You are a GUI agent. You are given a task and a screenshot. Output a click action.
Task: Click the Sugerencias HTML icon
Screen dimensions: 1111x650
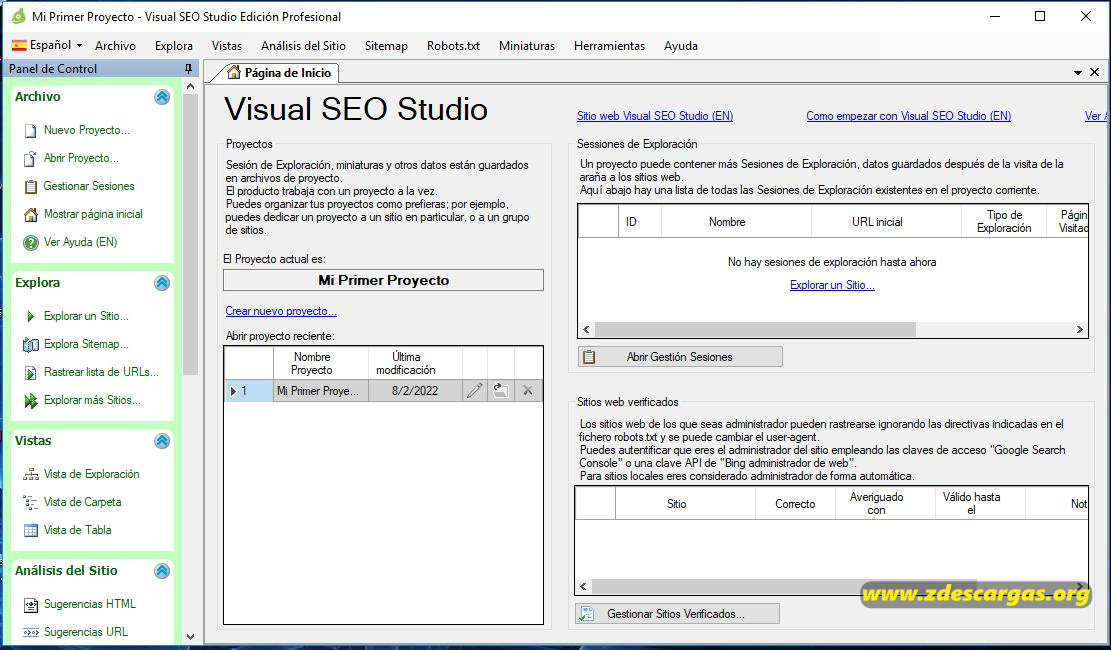pos(30,605)
